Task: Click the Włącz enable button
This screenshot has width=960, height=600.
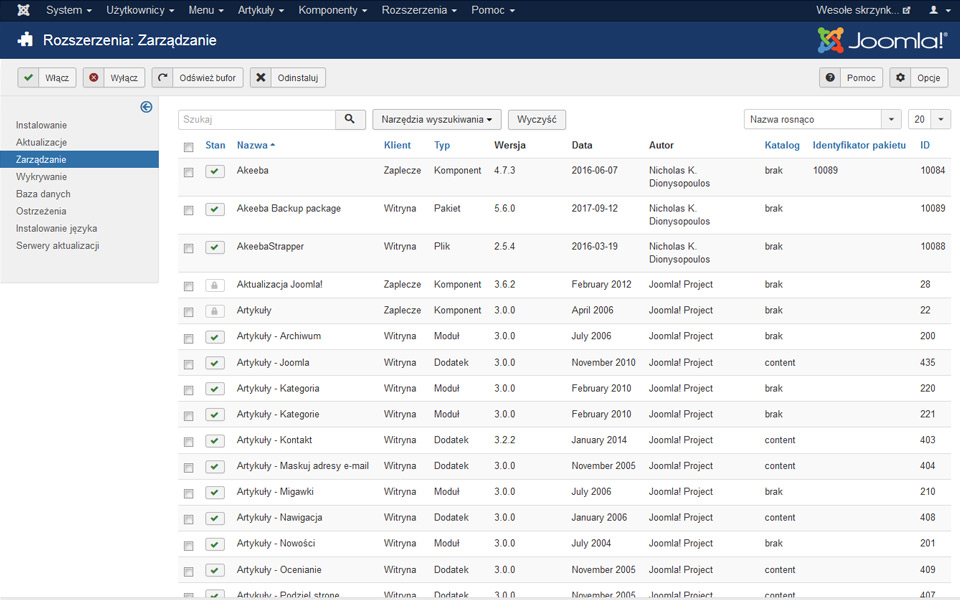Action: [x=47, y=78]
